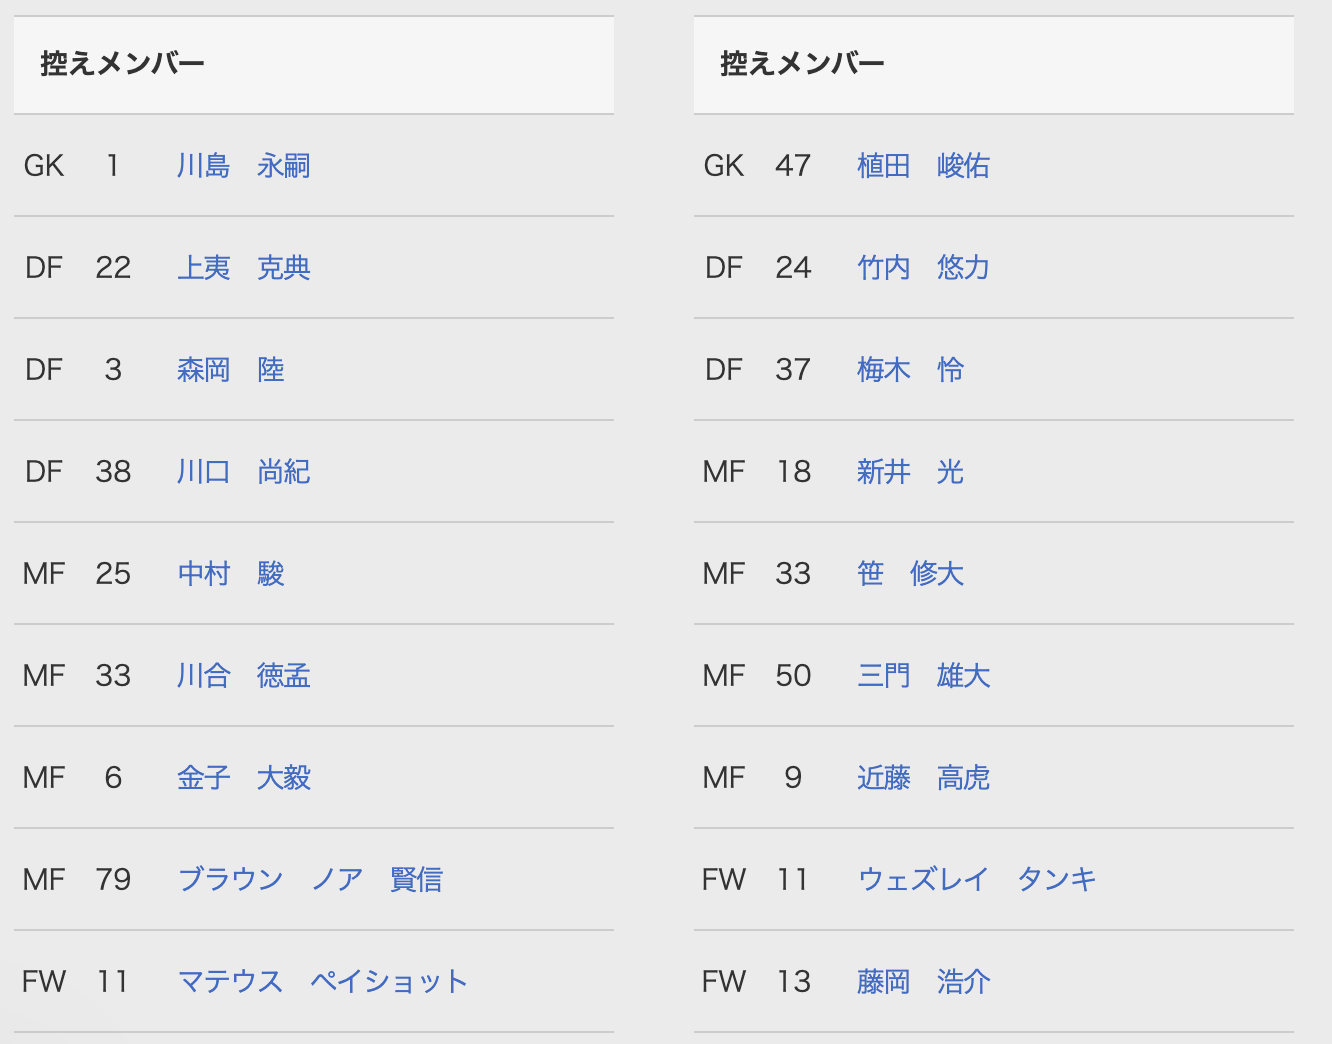Open 川合 徳孟 player page
The height and width of the screenshot is (1044, 1332).
point(243,676)
